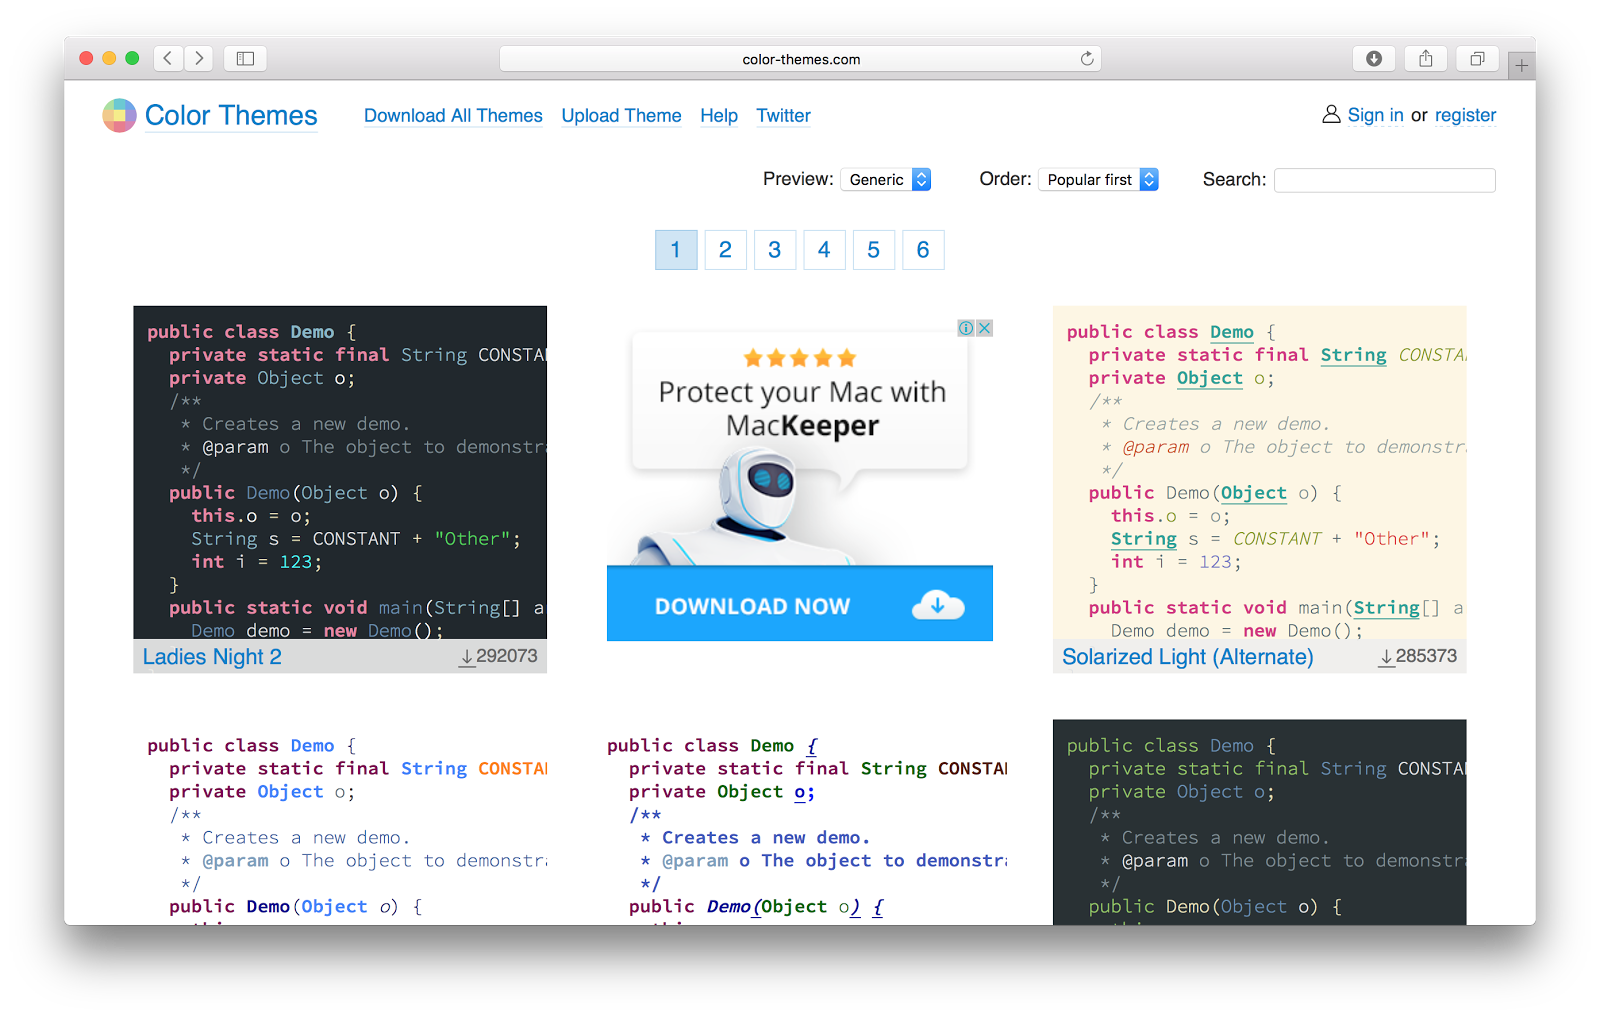Close the MacKeeper ad with X

coord(984,328)
